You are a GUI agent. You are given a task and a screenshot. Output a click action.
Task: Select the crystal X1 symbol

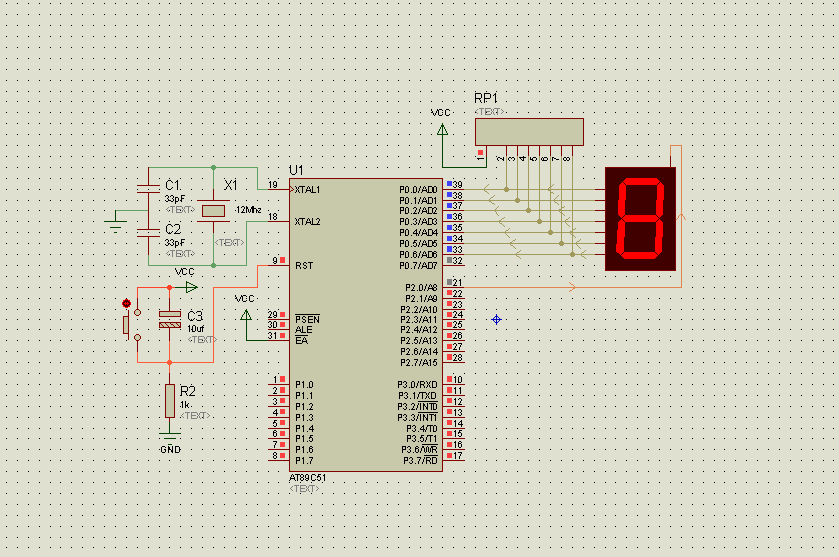pos(213,211)
